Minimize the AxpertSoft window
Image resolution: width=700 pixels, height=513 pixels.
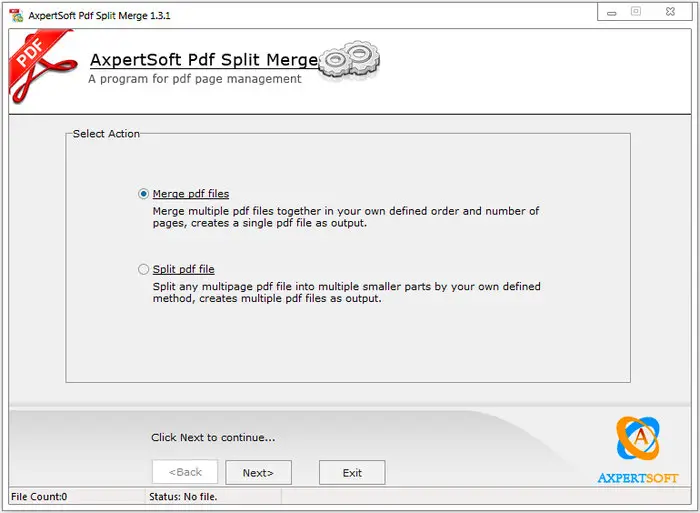click(612, 13)
